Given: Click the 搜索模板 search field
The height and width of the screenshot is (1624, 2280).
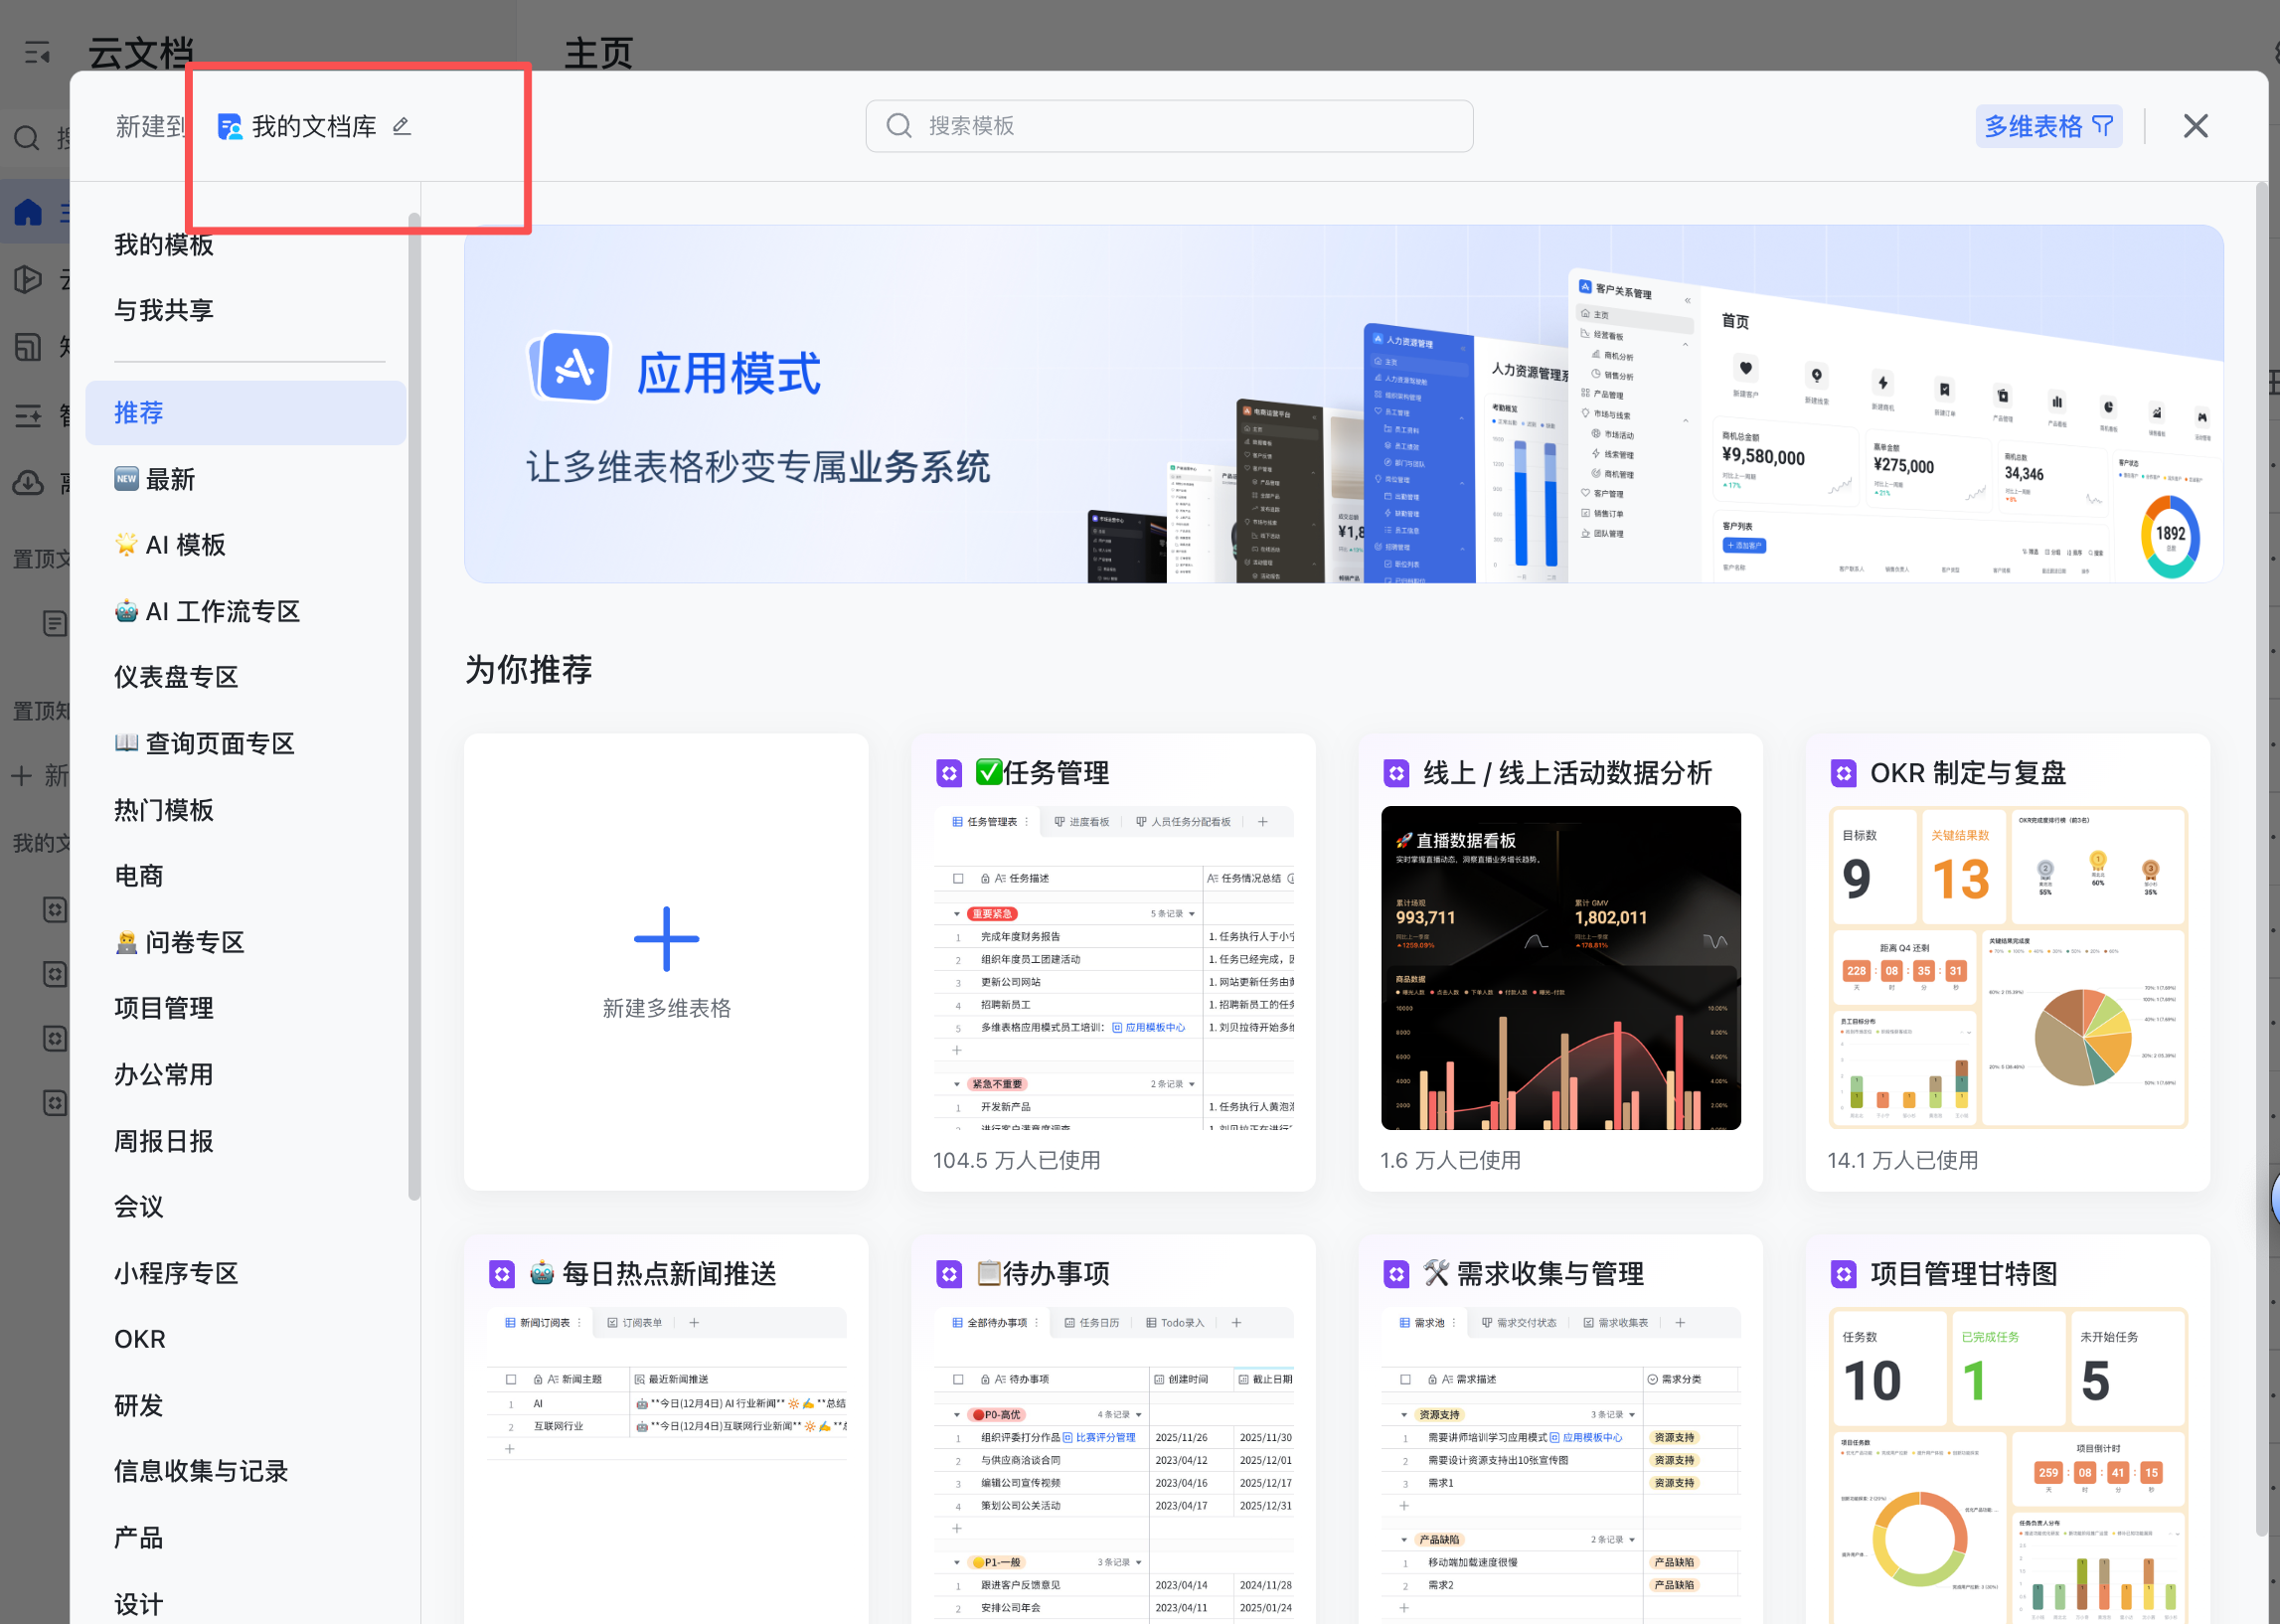Looking at the screenshot, I should click(1168, 126).
